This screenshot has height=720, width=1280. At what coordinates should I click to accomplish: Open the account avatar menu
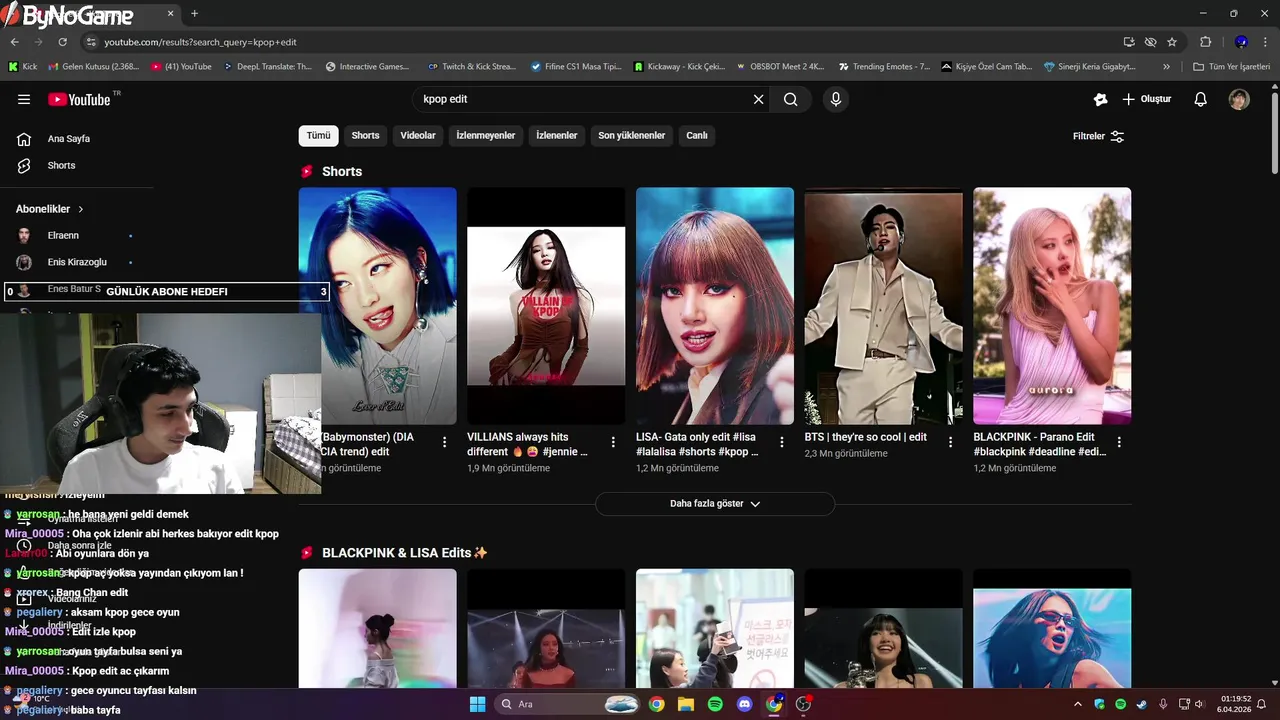[x=1239, y=99]
